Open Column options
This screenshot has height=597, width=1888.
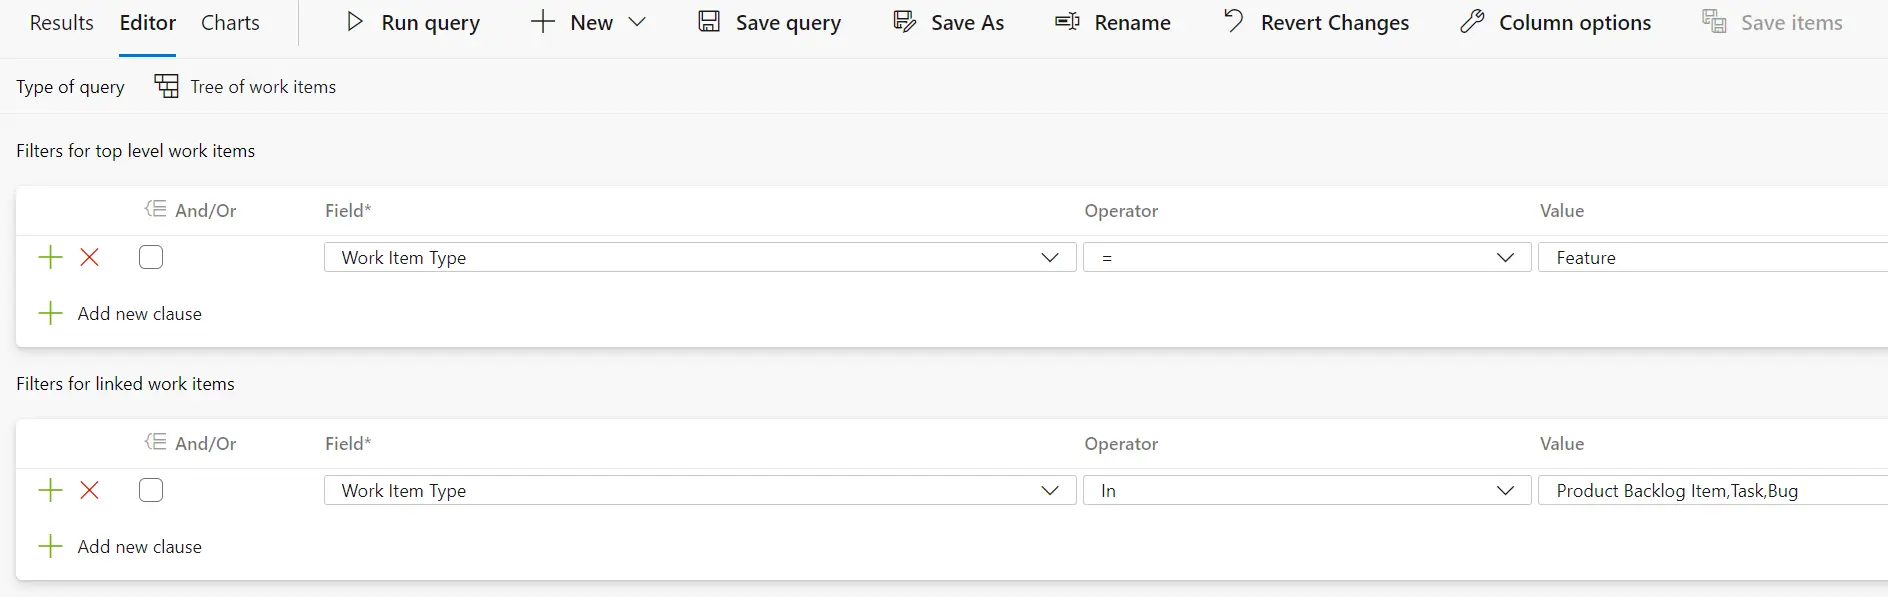click(x=1555, y=22)
